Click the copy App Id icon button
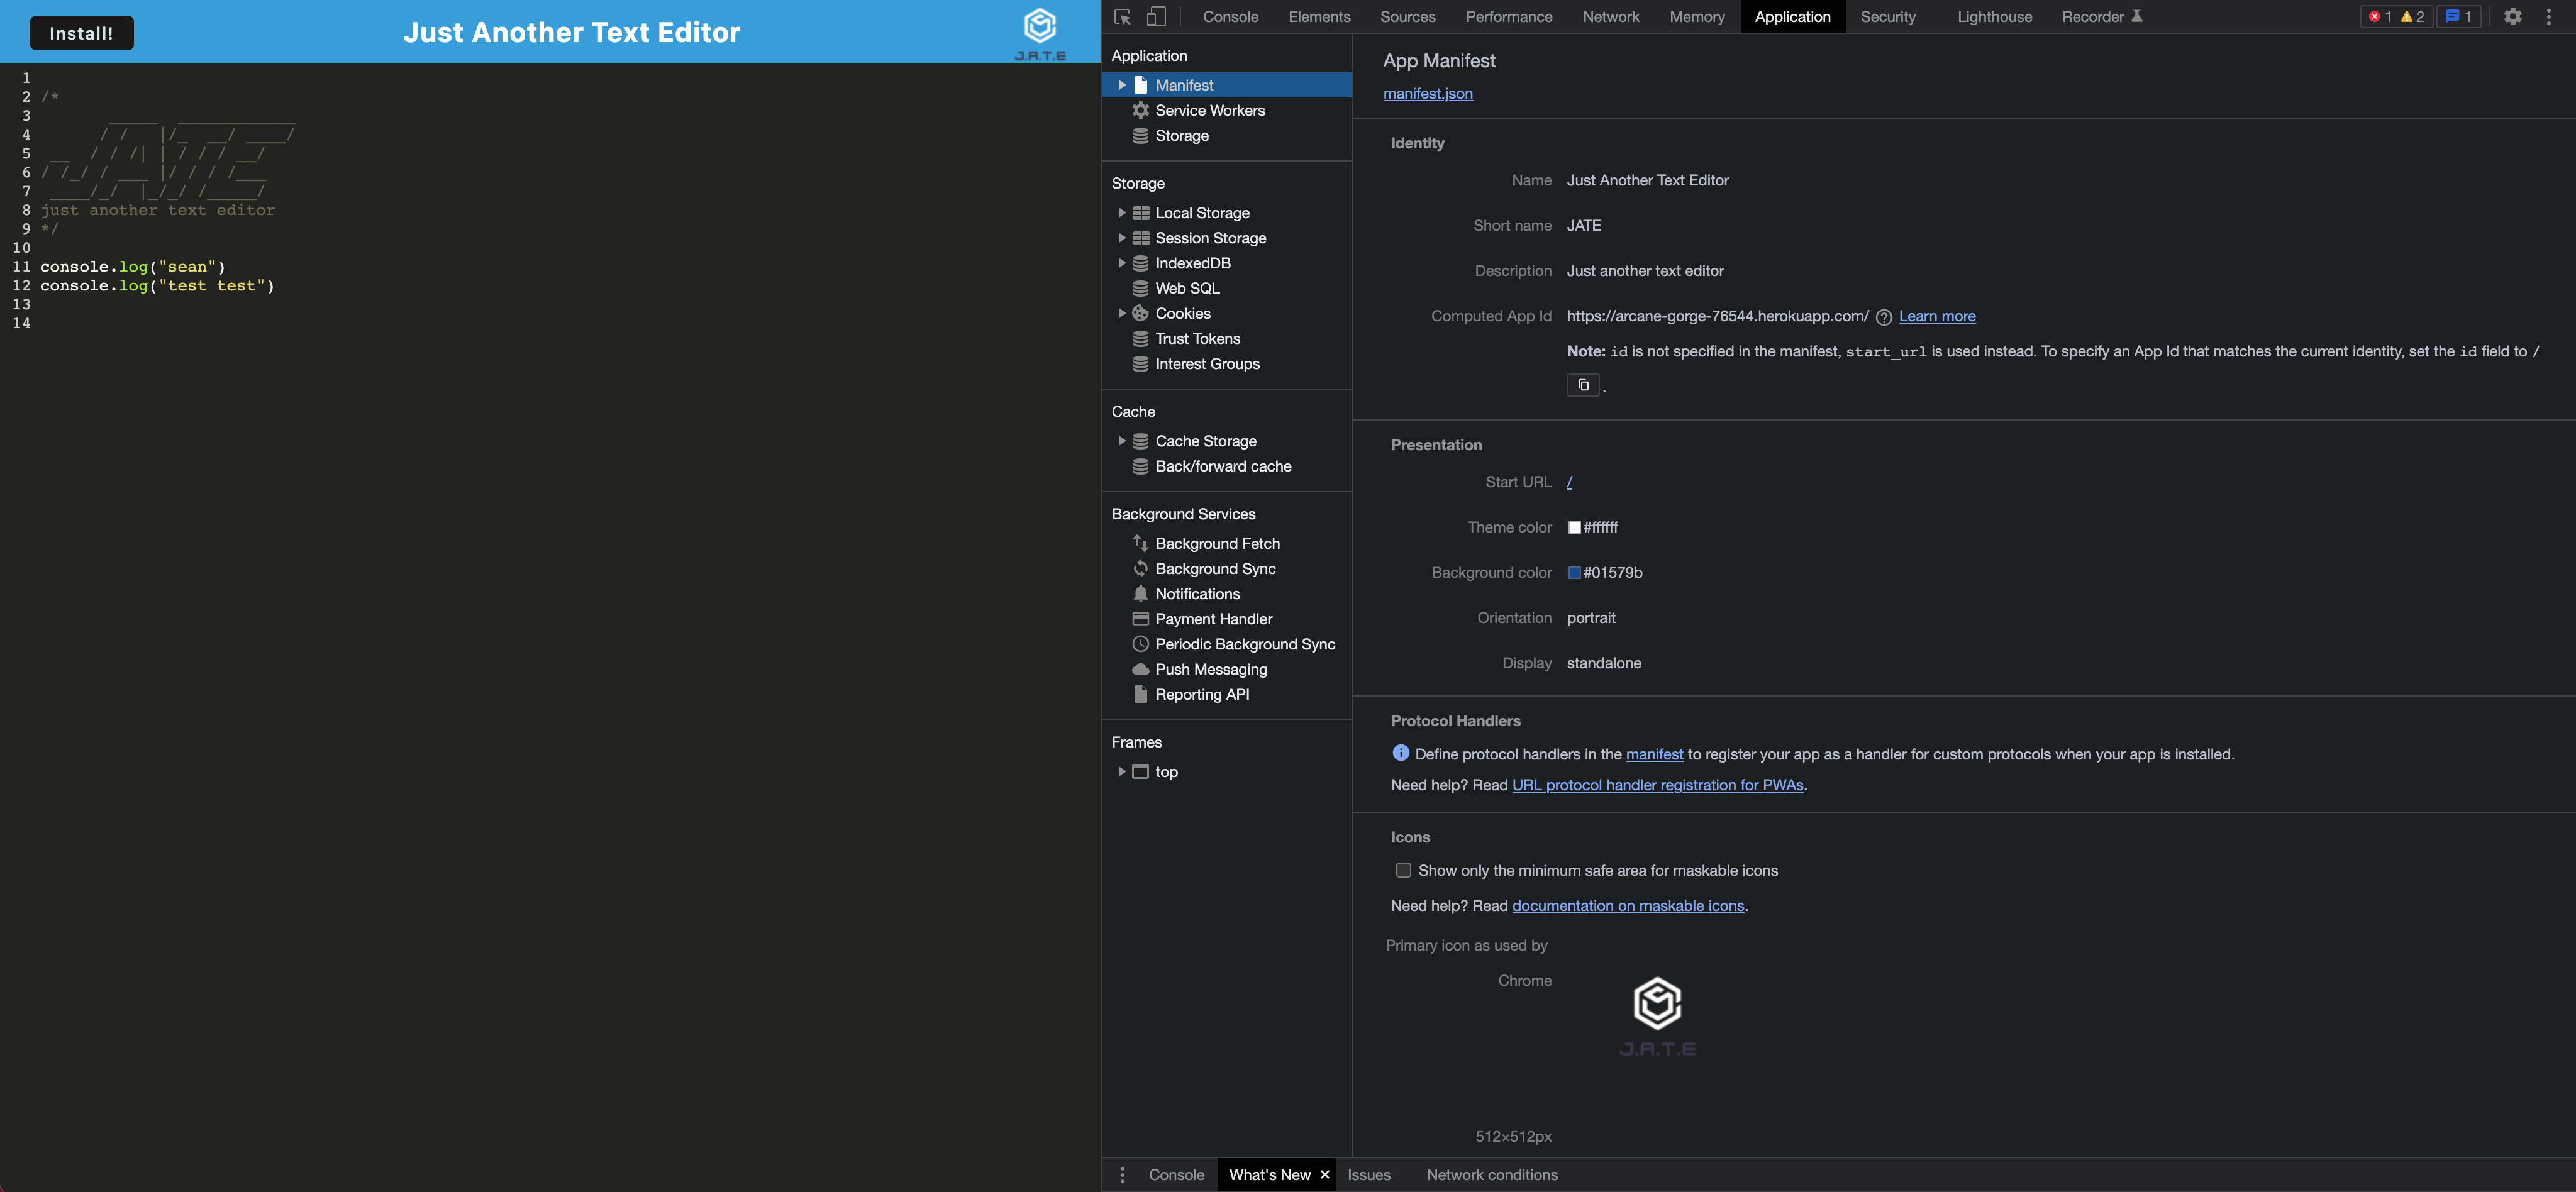The image size is (2576, 1192). 1582,385
